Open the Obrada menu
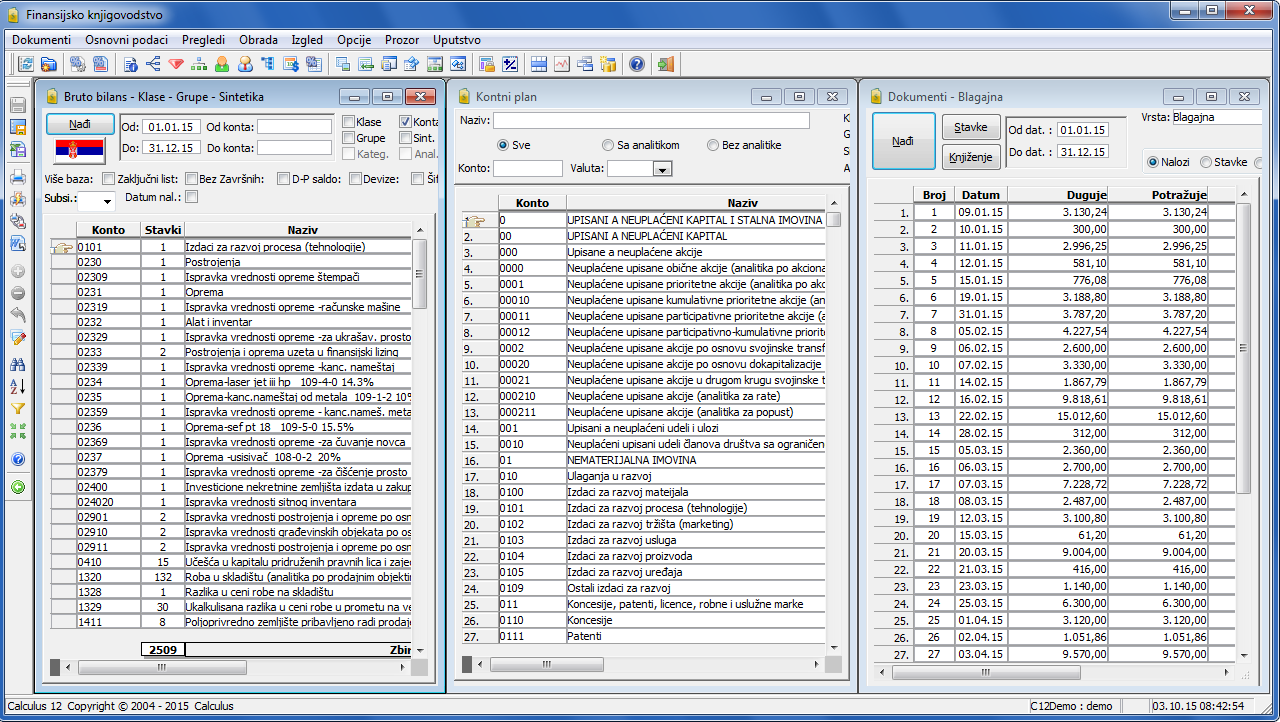Viewport: 1280px width, 722px height. (258, 40)
